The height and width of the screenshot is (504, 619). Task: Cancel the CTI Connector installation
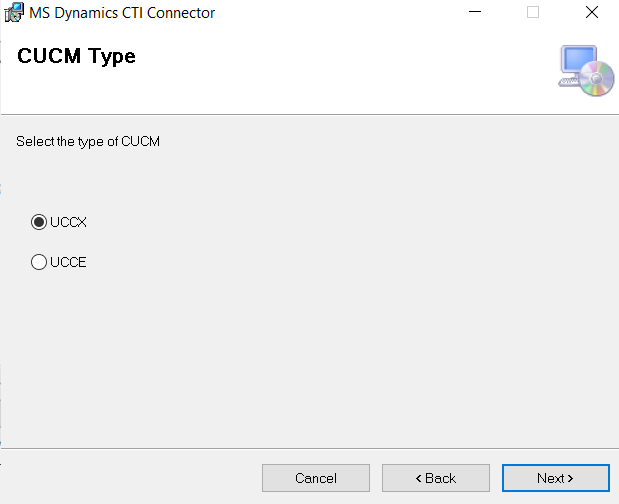tap(315, 478)
